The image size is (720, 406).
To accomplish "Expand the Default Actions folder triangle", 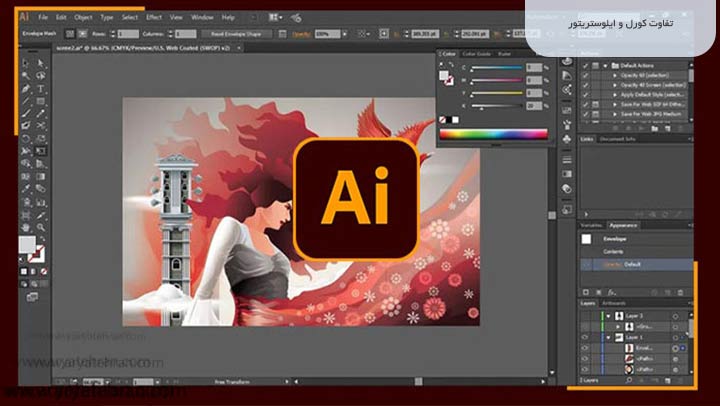I will [x=604, y=64].
